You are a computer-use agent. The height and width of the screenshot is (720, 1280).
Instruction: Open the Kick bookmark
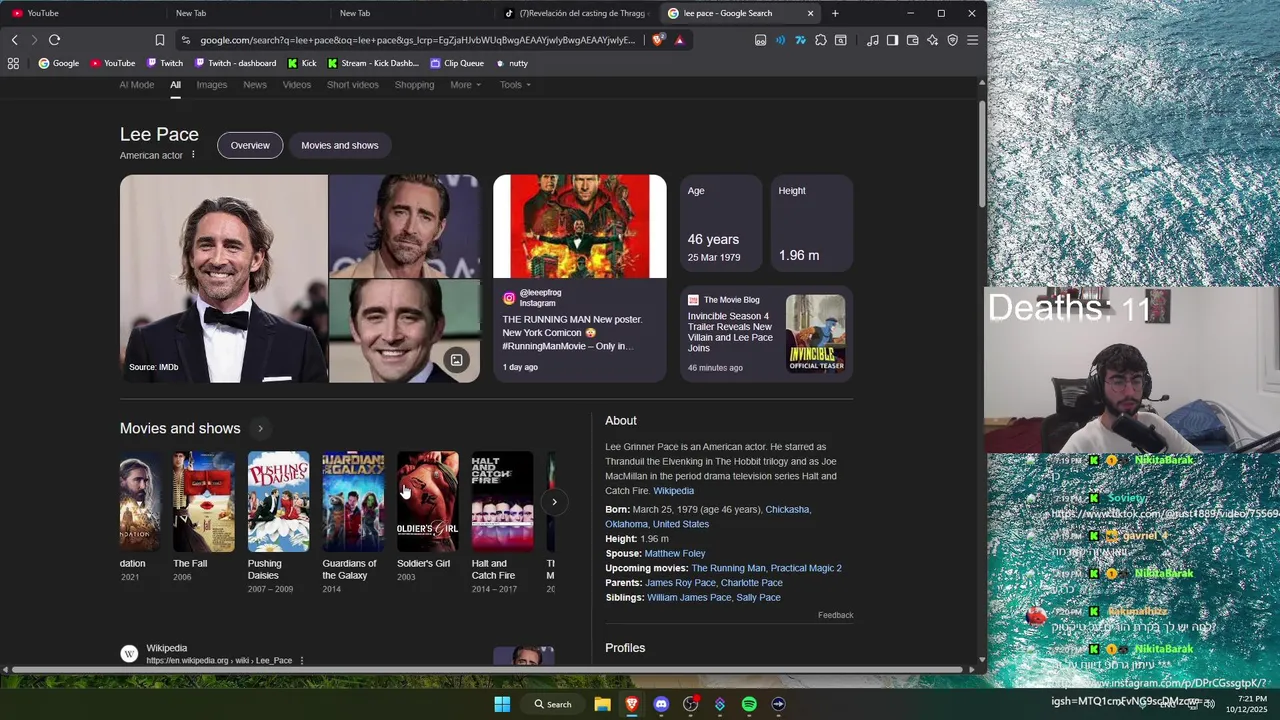302,63
